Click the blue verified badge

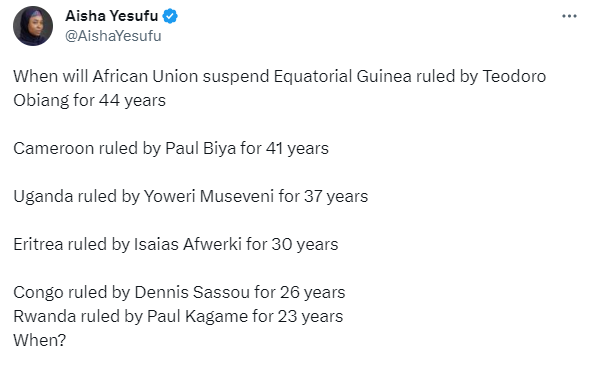(x=170, y=16)
